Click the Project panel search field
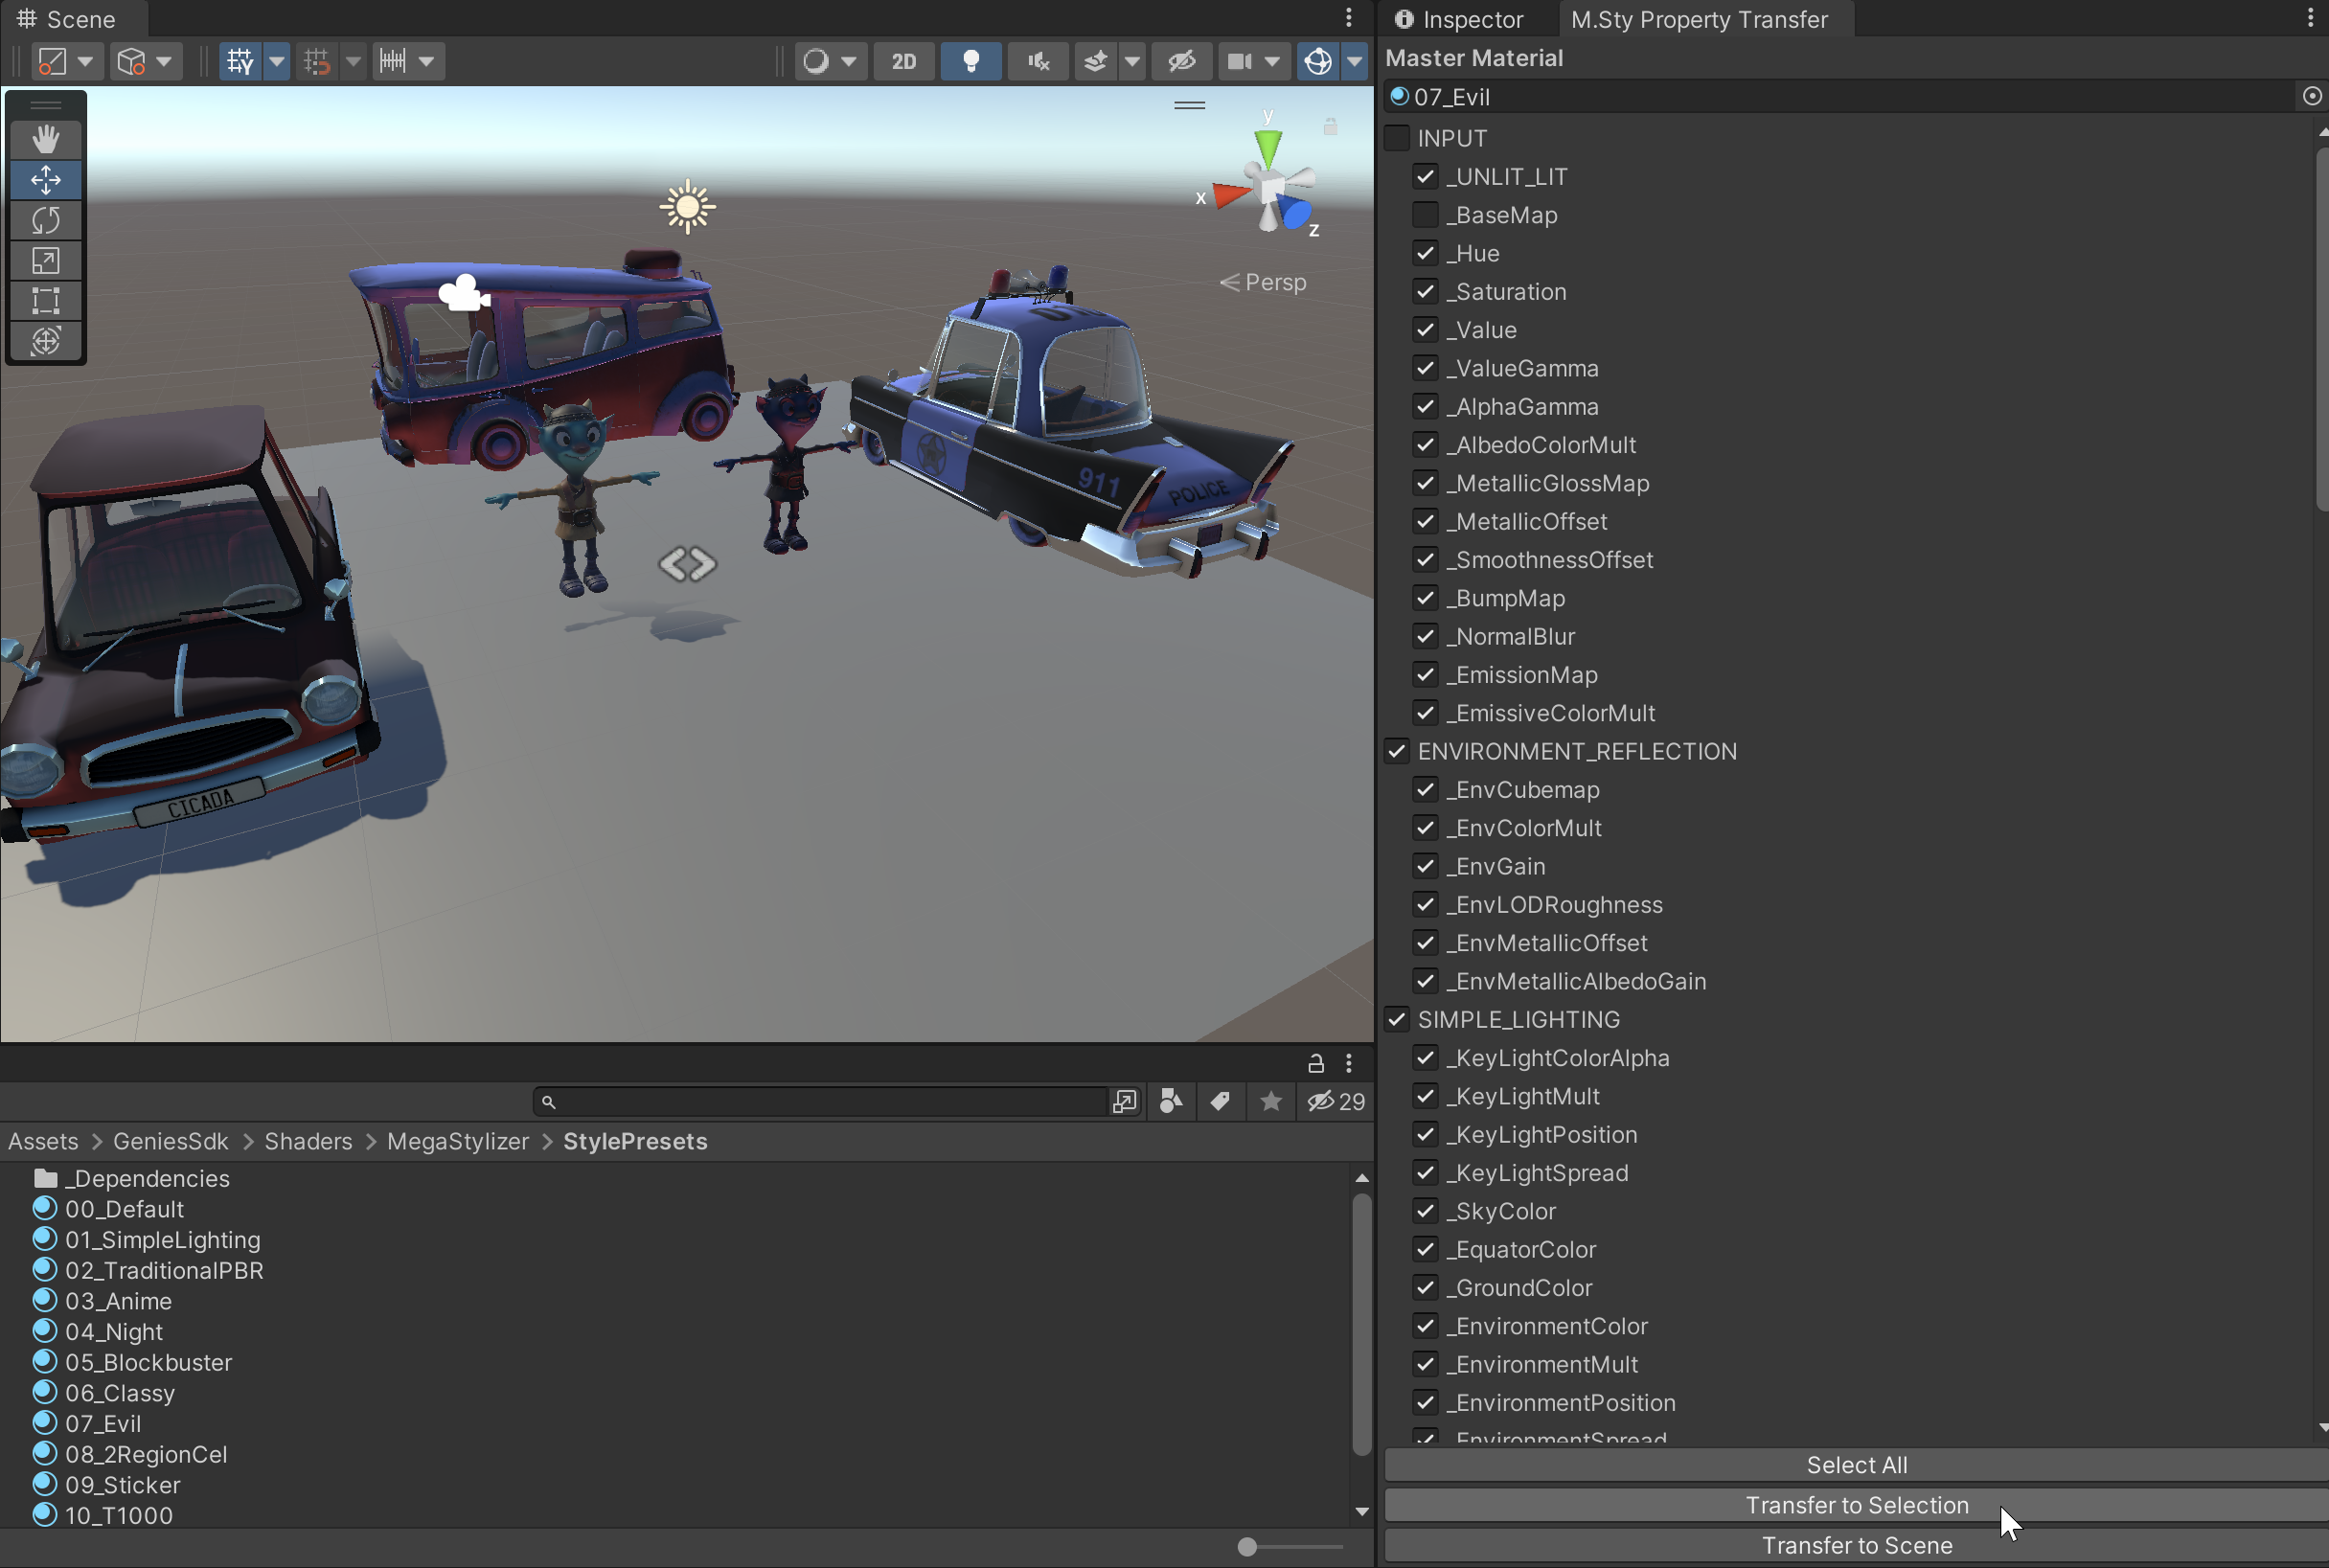This screenshot has width=2329, height=1568. 821,1101
